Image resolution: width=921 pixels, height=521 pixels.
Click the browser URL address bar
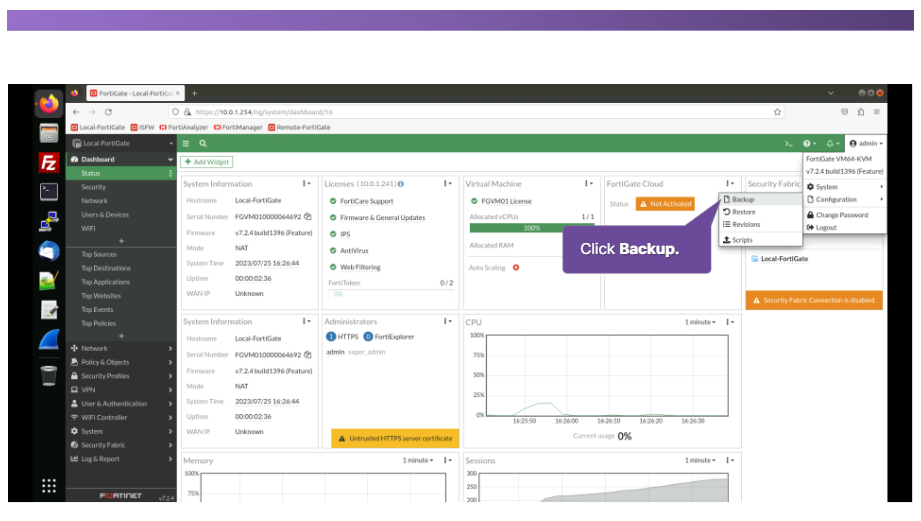point(476,112)
